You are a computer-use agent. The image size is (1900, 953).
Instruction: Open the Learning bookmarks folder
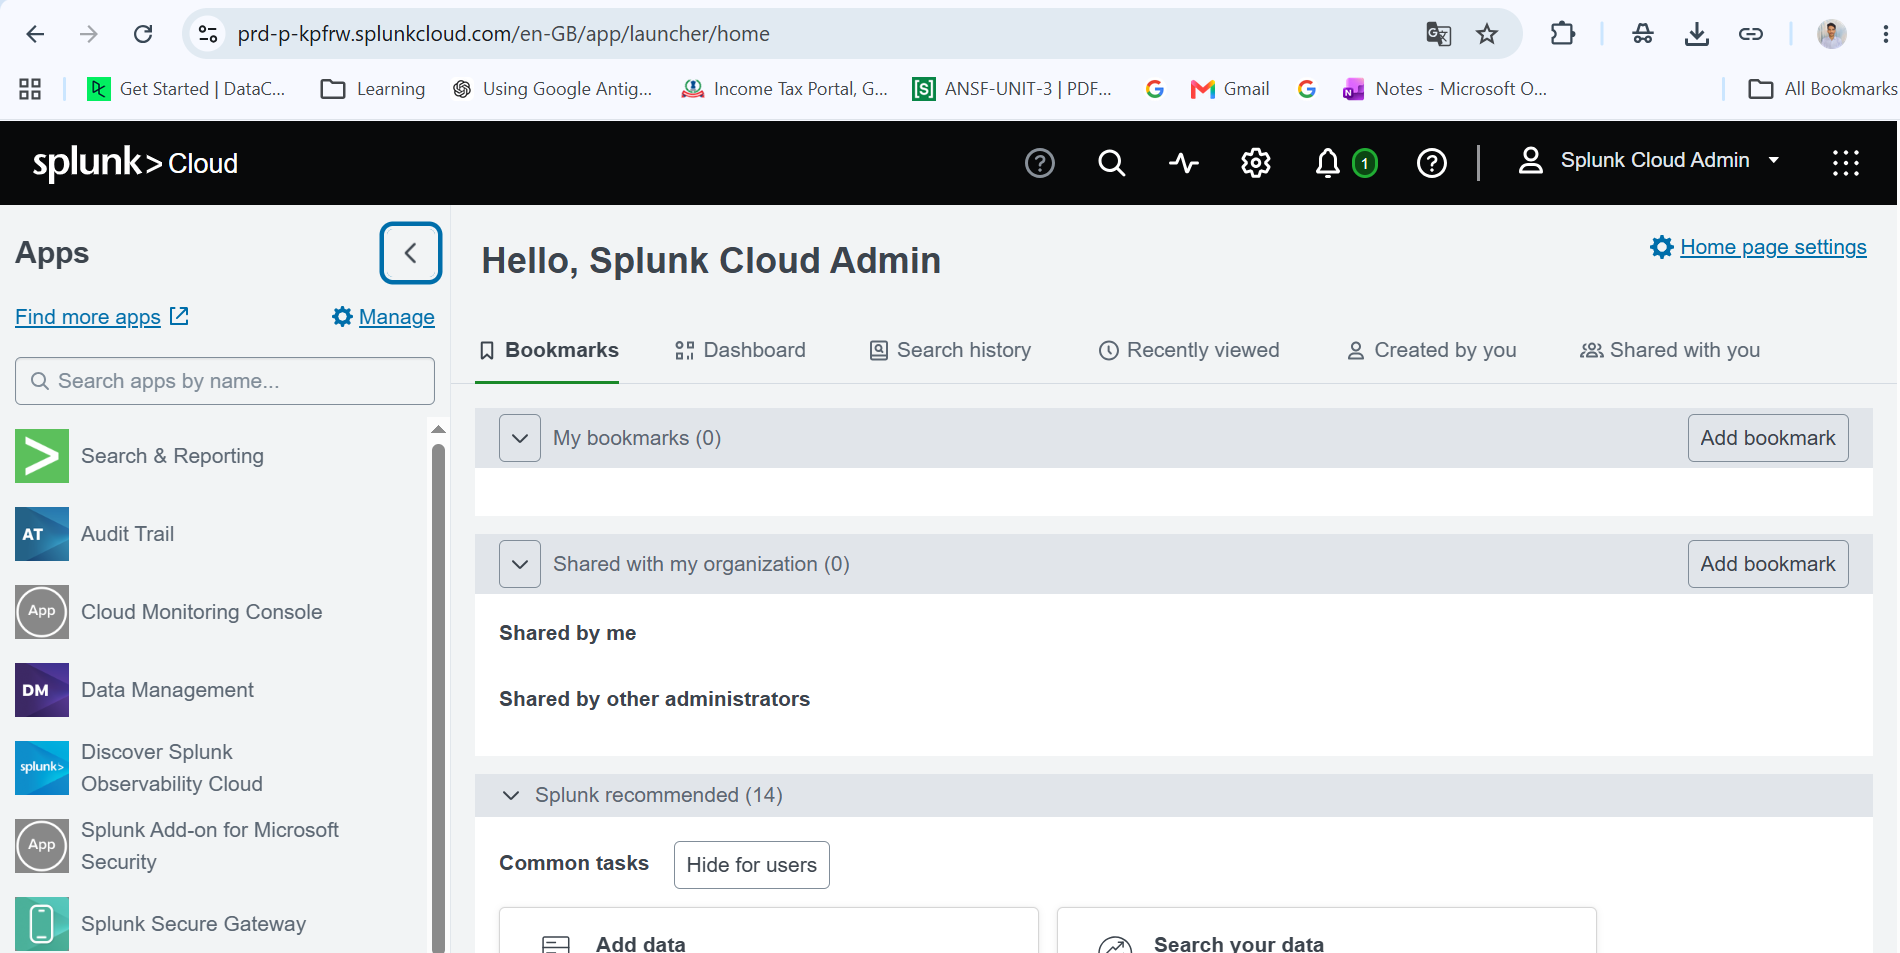(x=373, y=89)
